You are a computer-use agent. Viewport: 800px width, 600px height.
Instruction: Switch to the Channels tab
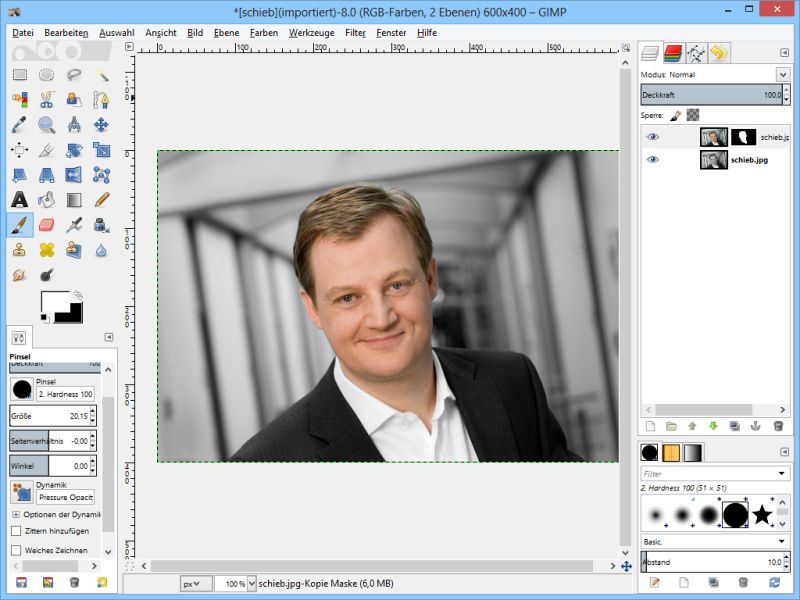673,53
